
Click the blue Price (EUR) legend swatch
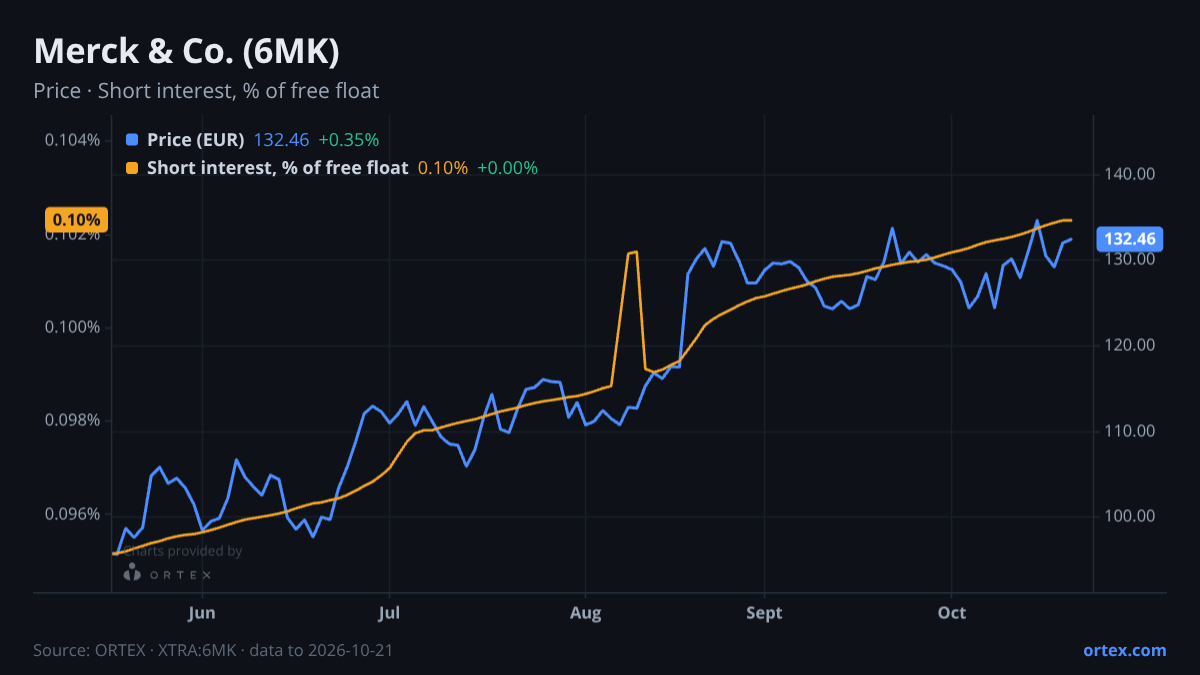point(132,140)
